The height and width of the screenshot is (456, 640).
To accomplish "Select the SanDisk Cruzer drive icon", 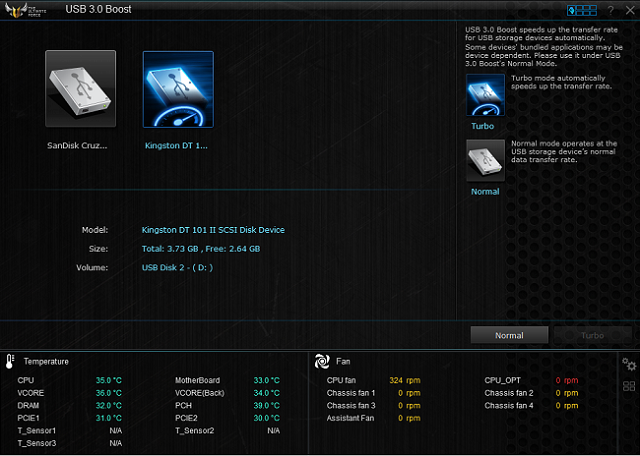I will click(x=80, y=89).
